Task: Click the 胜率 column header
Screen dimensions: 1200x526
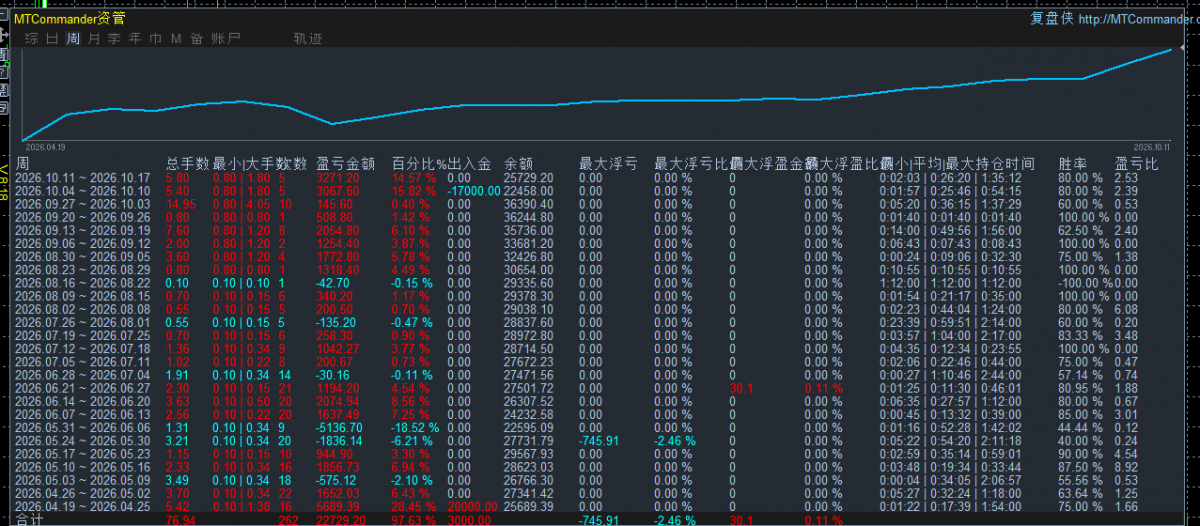Action: (1073, 163)
